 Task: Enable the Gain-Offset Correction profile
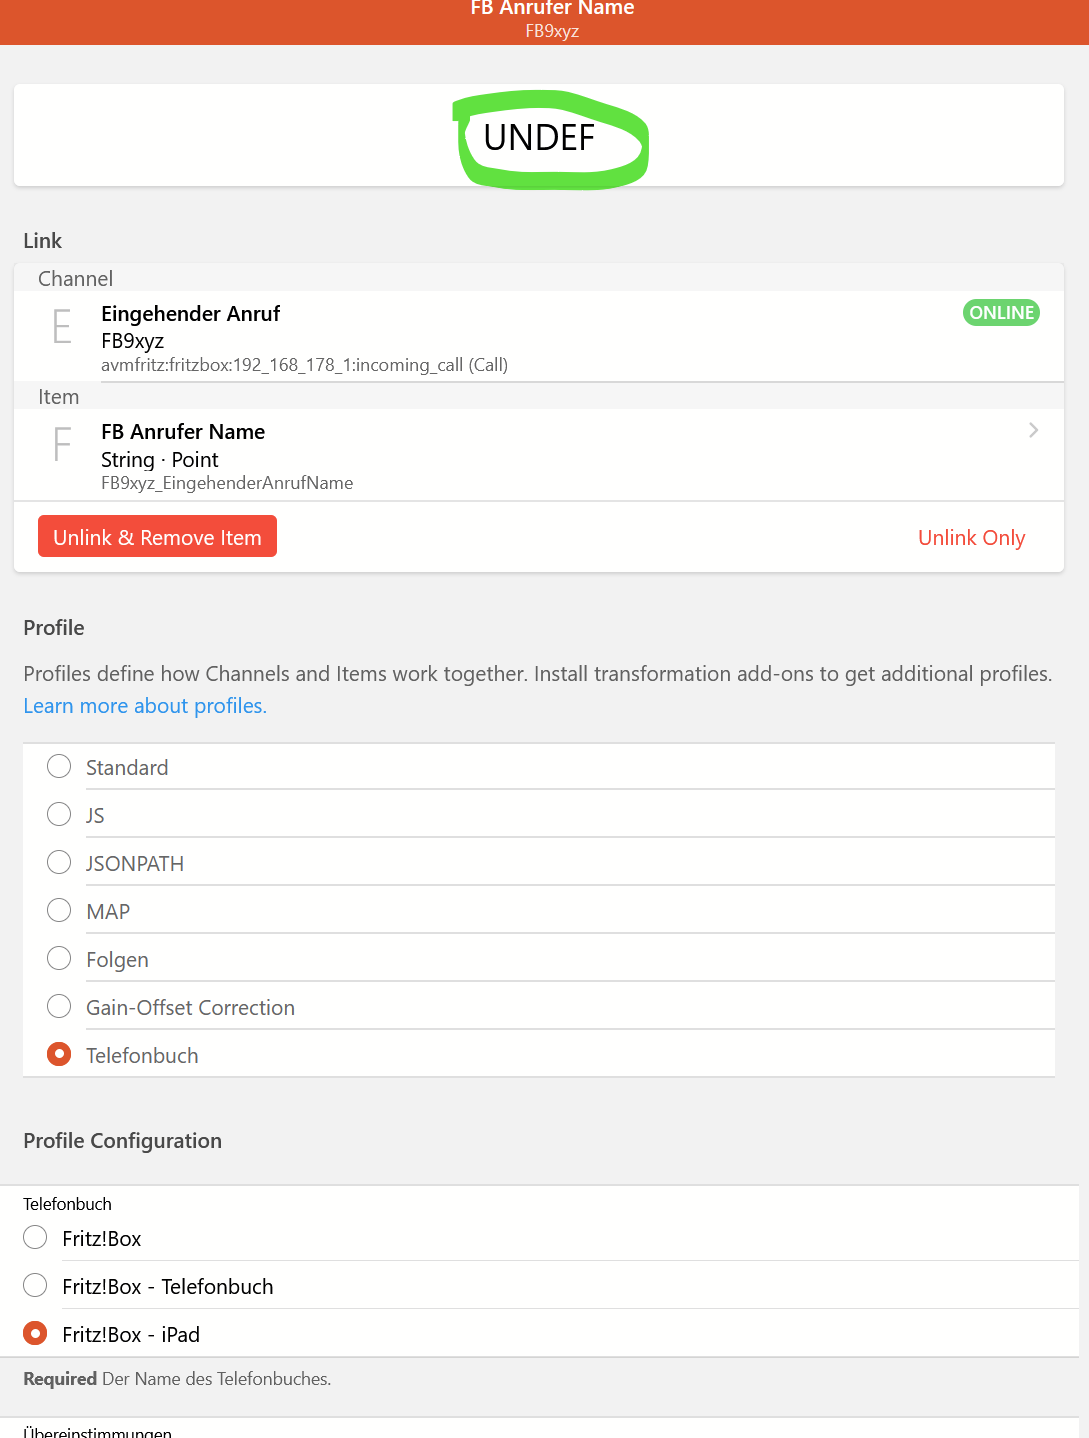coord(59,1007)
